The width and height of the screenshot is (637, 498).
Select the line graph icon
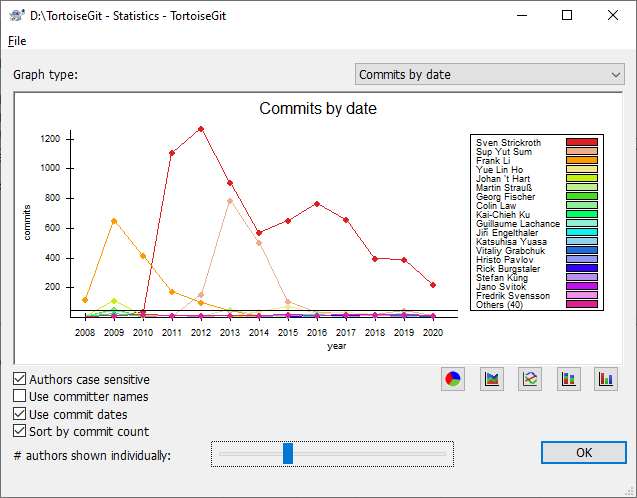tap(530, 379)
